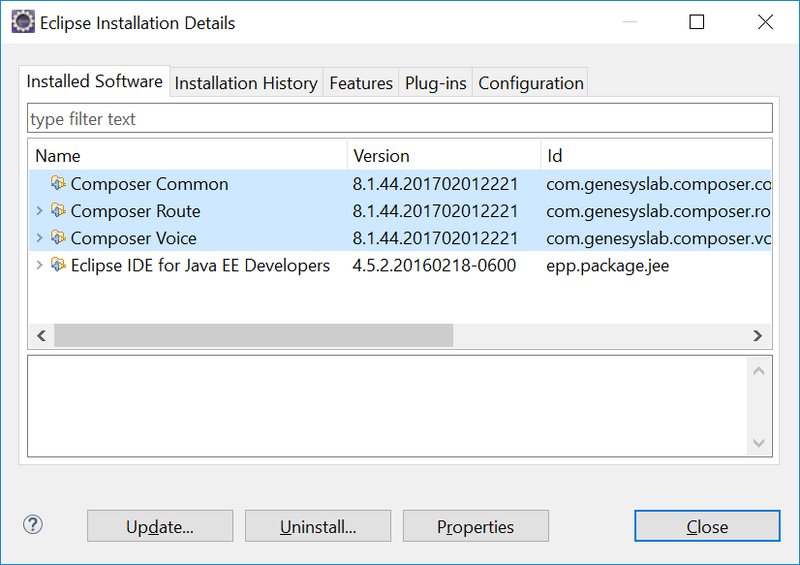This screenshot has width=800, height=565.
Task: Select Eclipse IDE for Java EE Developers row
Action: coord(400,265)
